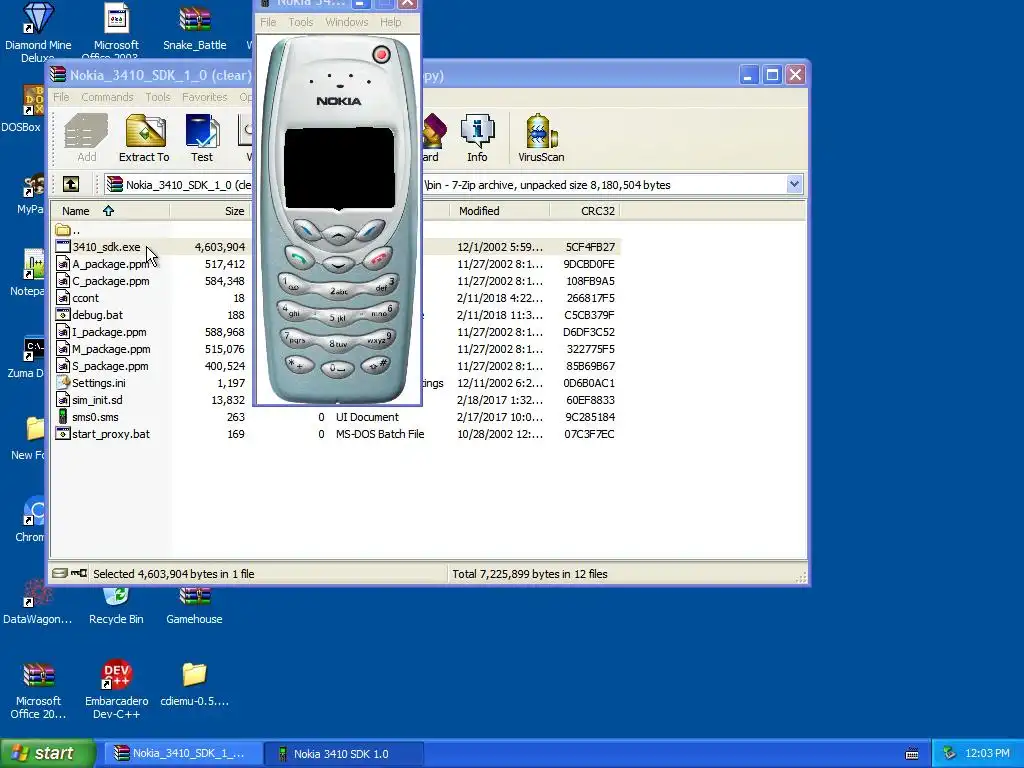
Task: Select the cdiemu-0.5 folder on the desktop
Action: point(195,684)
